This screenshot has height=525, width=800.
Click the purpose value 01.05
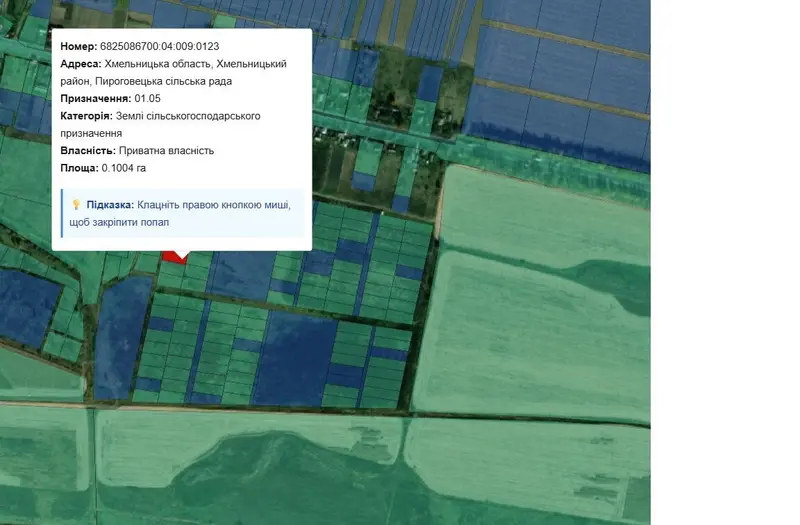coord(147,98)
